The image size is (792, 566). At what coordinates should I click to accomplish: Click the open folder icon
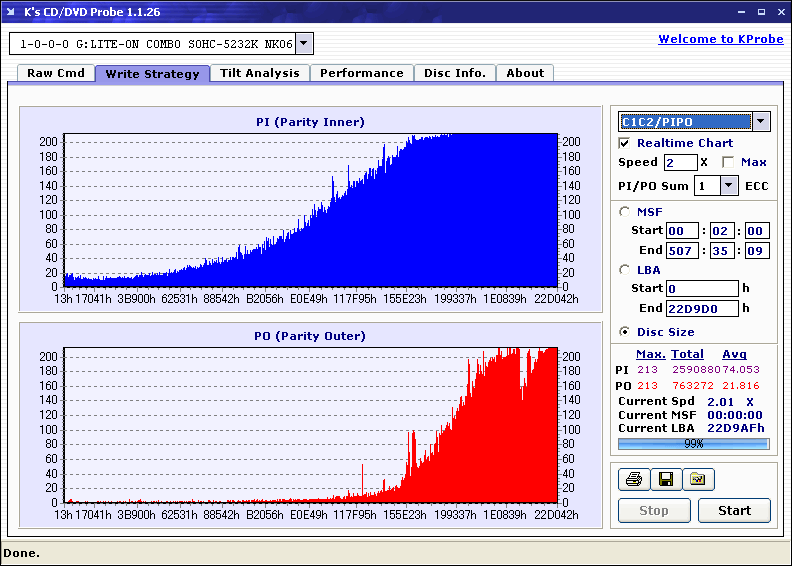pos(698,479)
